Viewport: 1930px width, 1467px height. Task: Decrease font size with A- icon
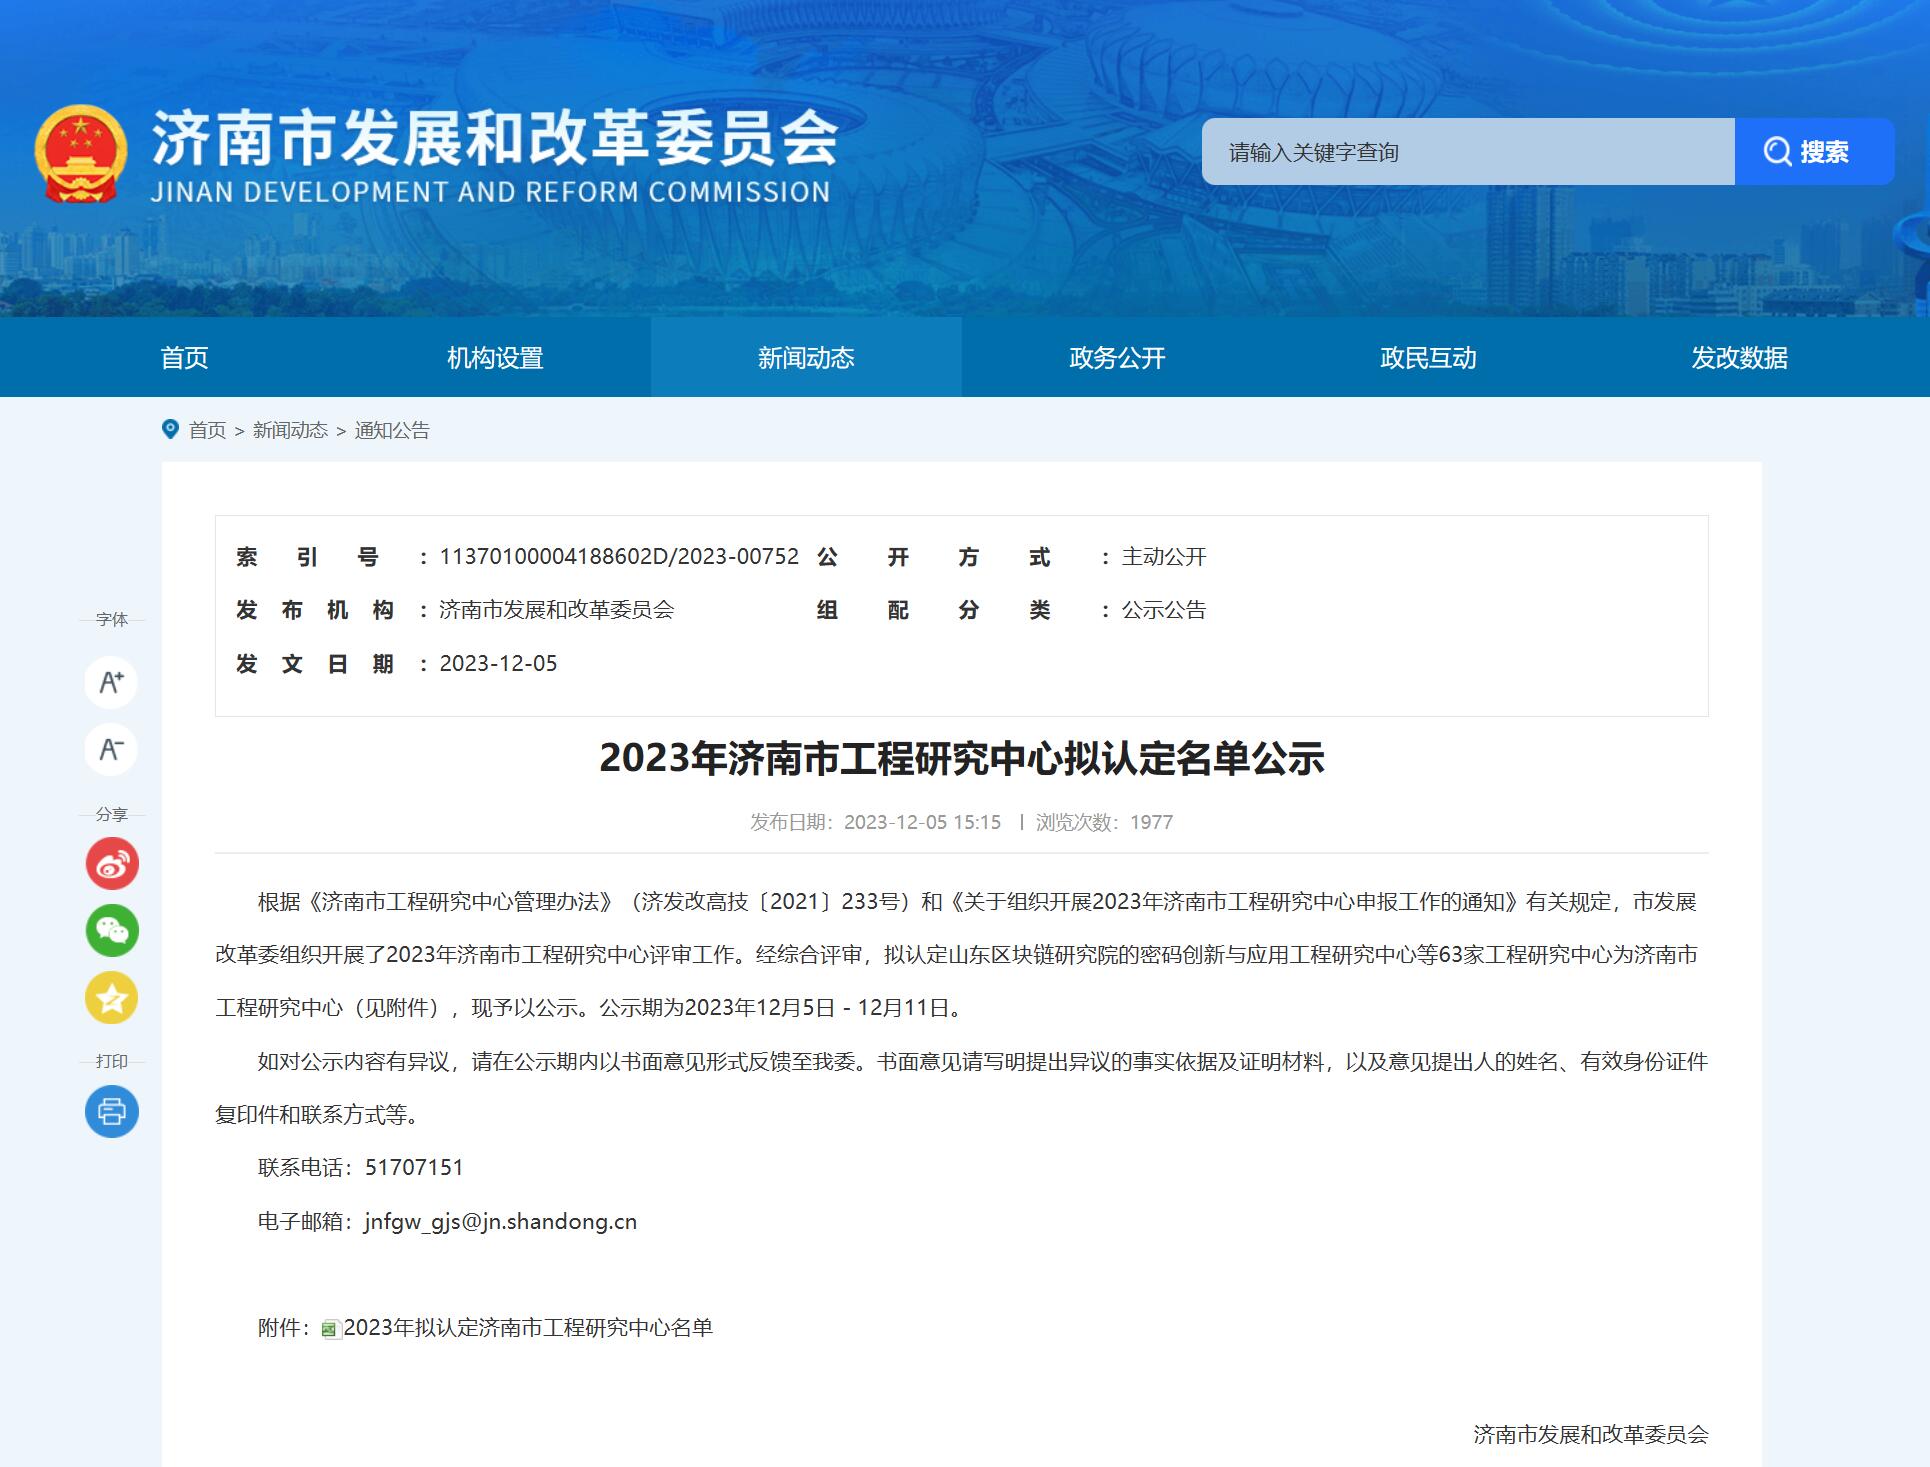coord(111,749)
